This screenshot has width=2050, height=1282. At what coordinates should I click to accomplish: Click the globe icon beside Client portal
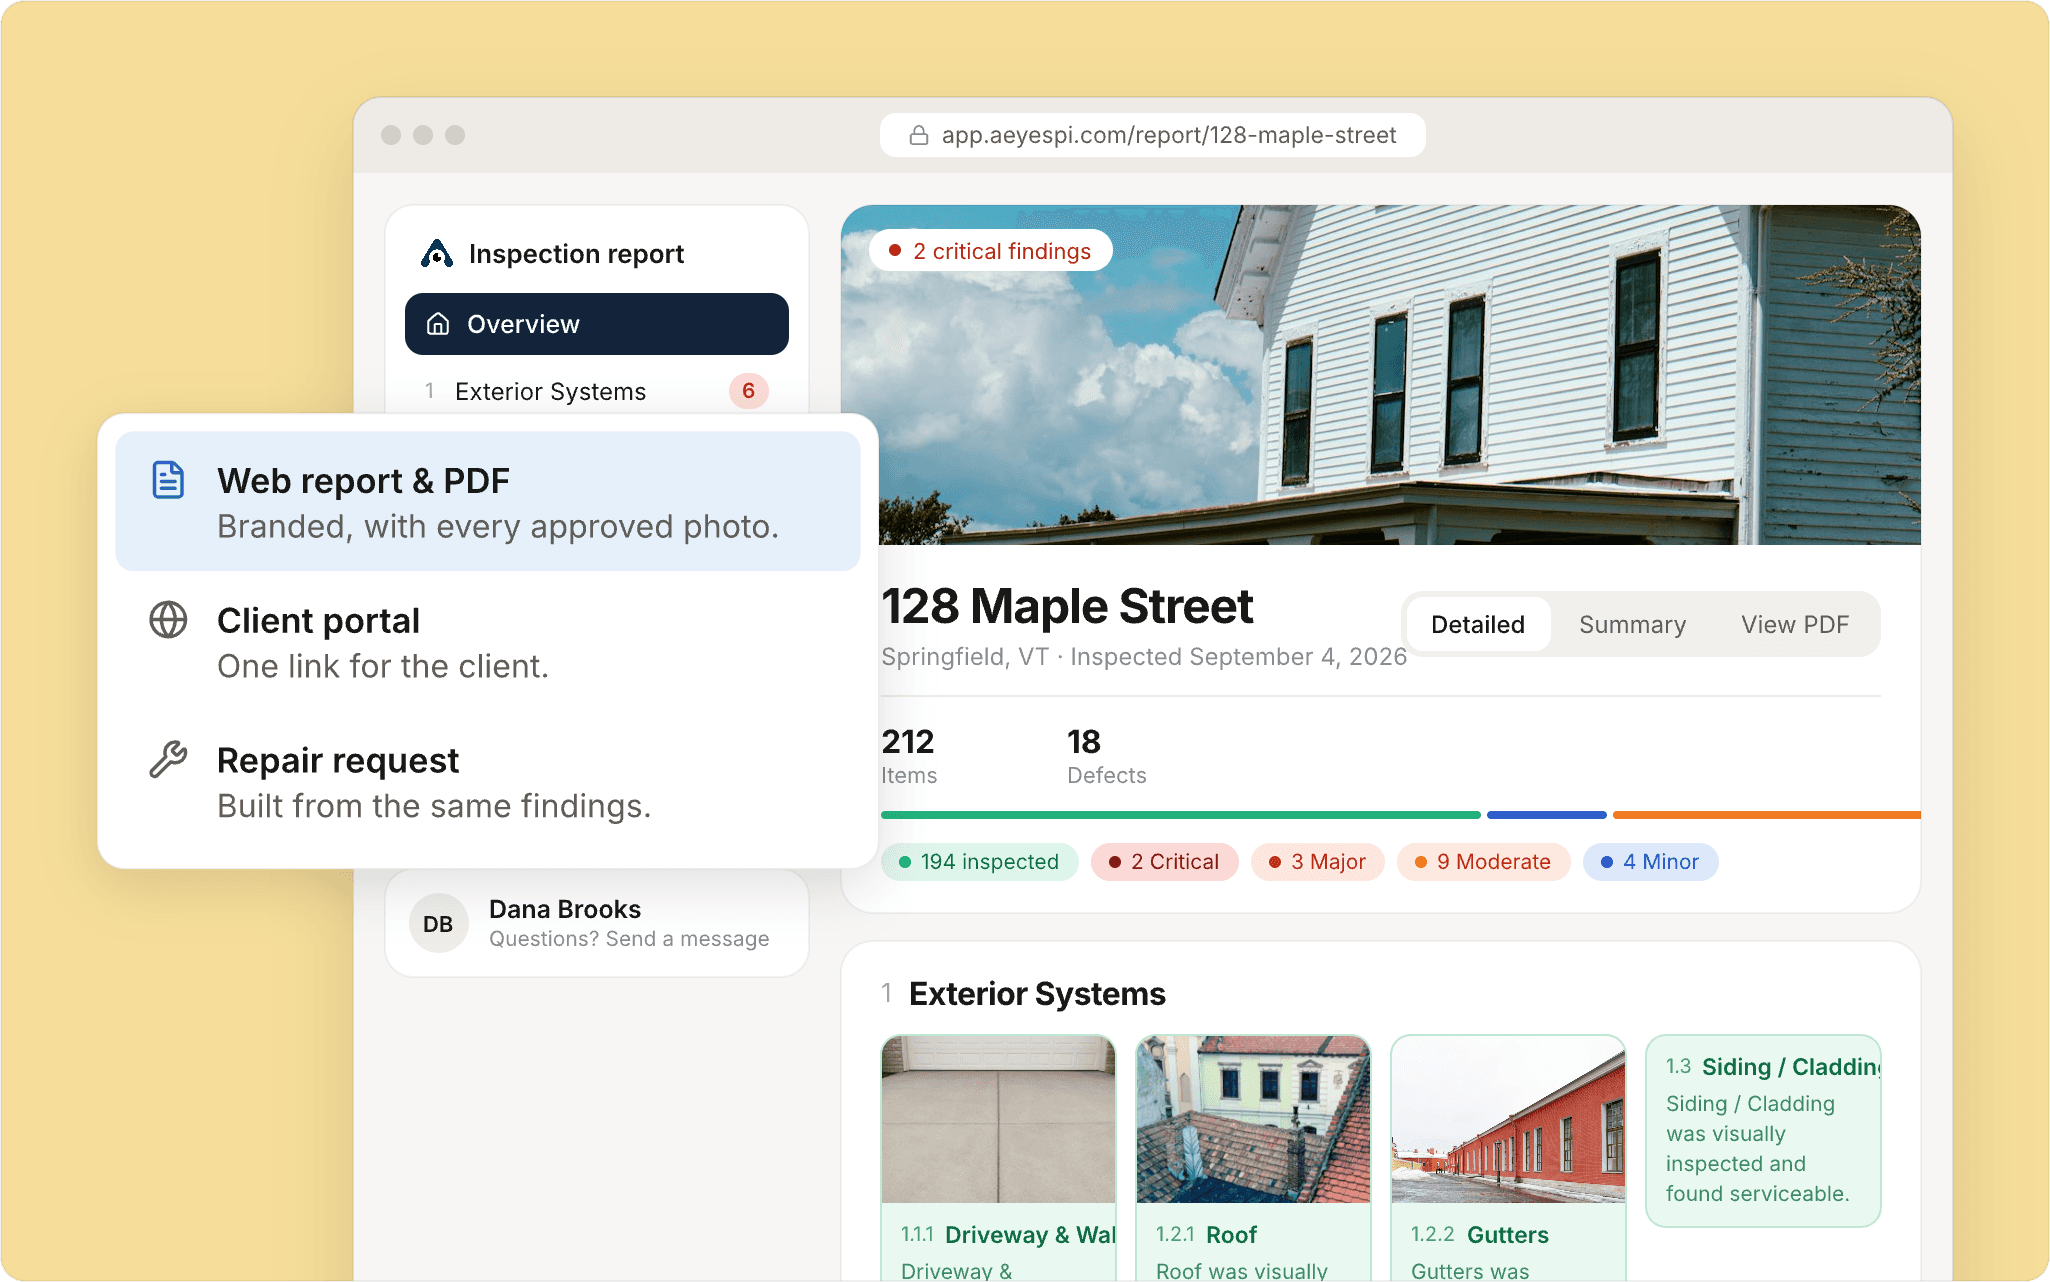tap(168, 620)
